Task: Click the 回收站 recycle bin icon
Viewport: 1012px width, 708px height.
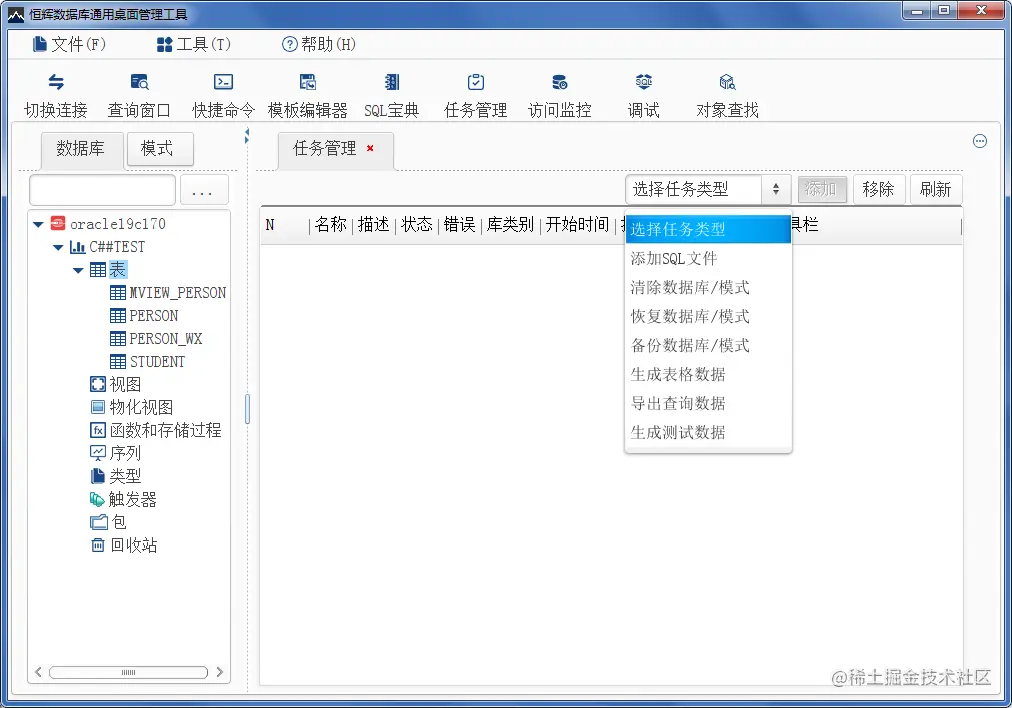Action: click(x=97, y=545)
